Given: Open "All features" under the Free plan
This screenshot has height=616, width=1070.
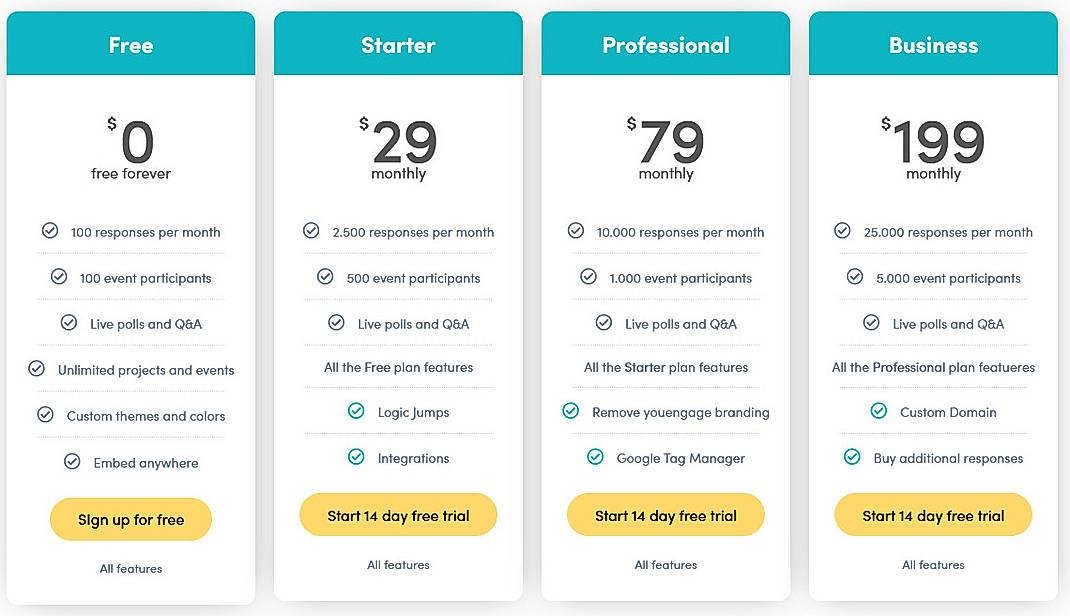Looking at the screenshot, I should pos(130,568).
